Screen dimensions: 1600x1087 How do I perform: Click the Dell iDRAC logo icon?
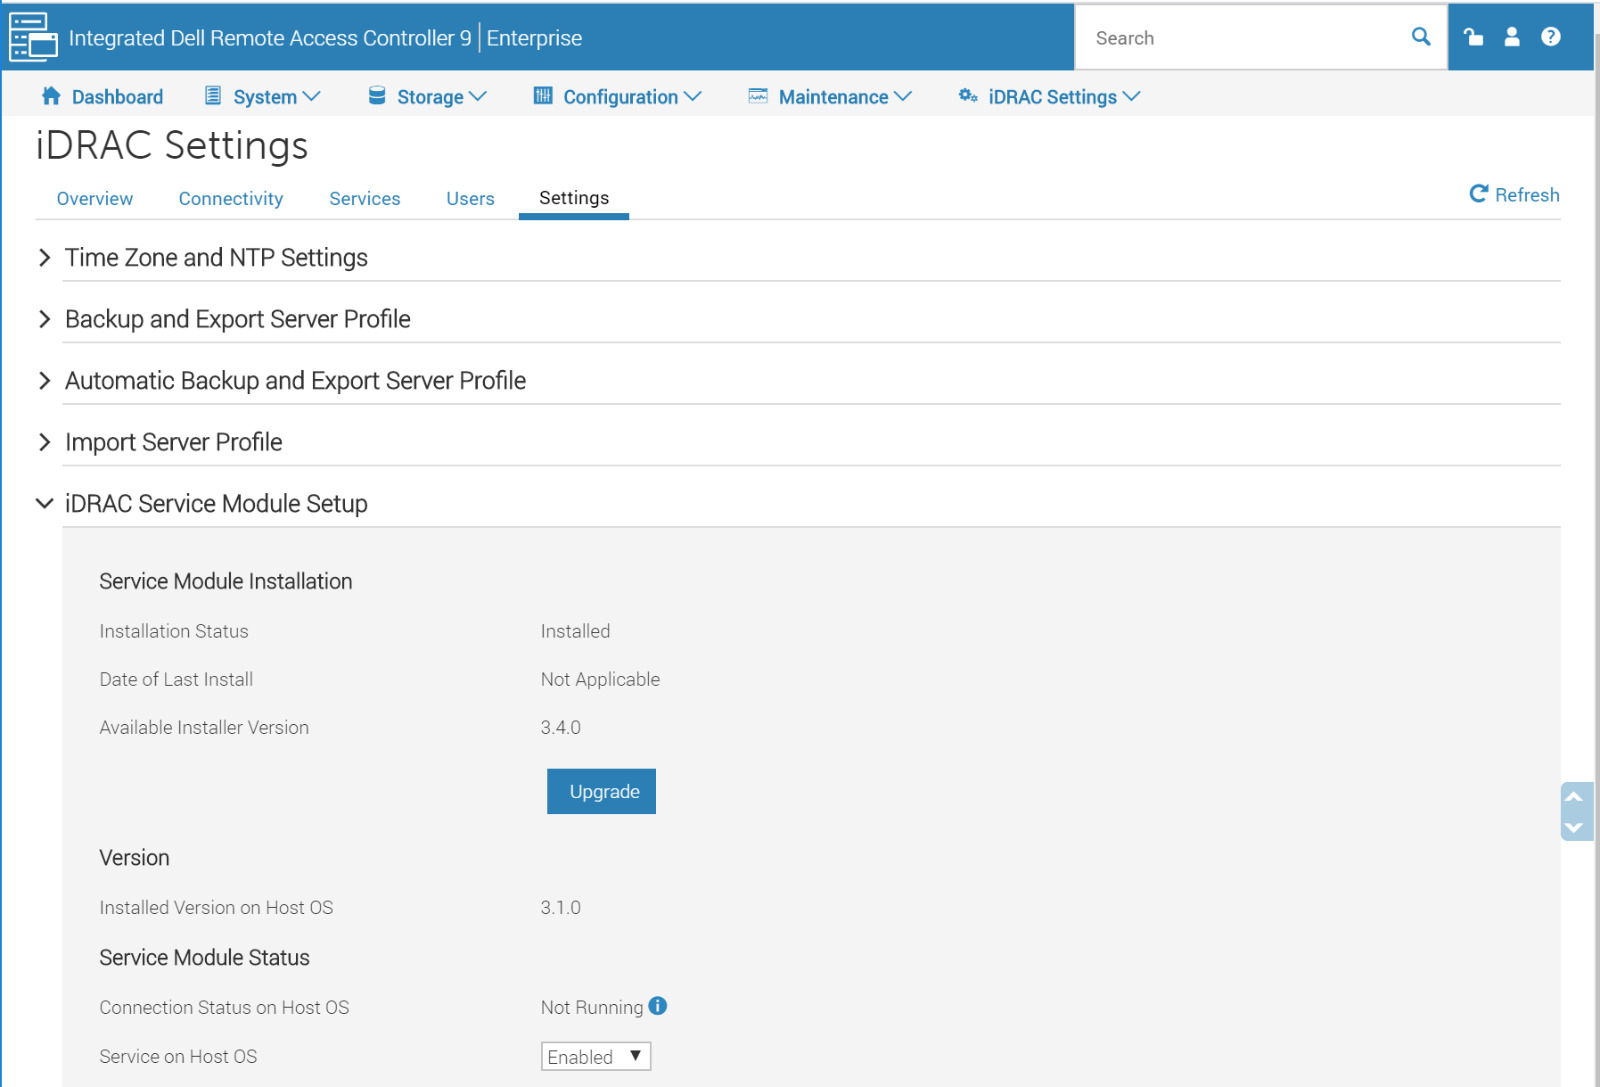[32, 36]
